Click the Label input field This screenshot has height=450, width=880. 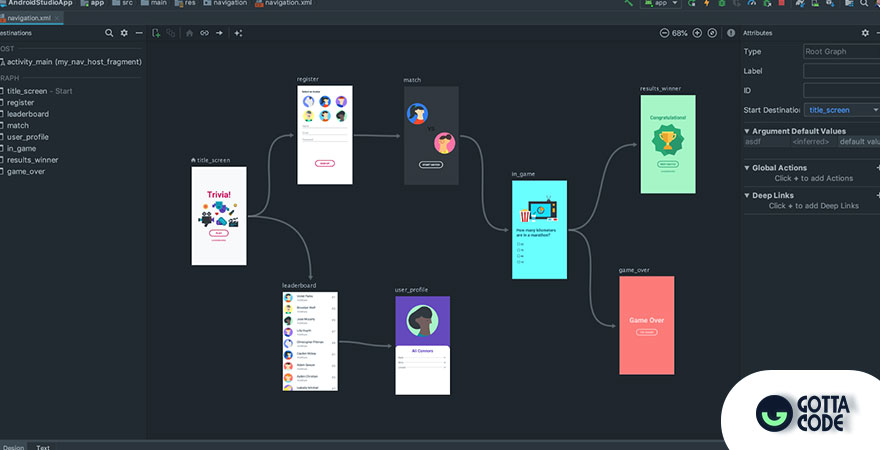pos(842,71)
